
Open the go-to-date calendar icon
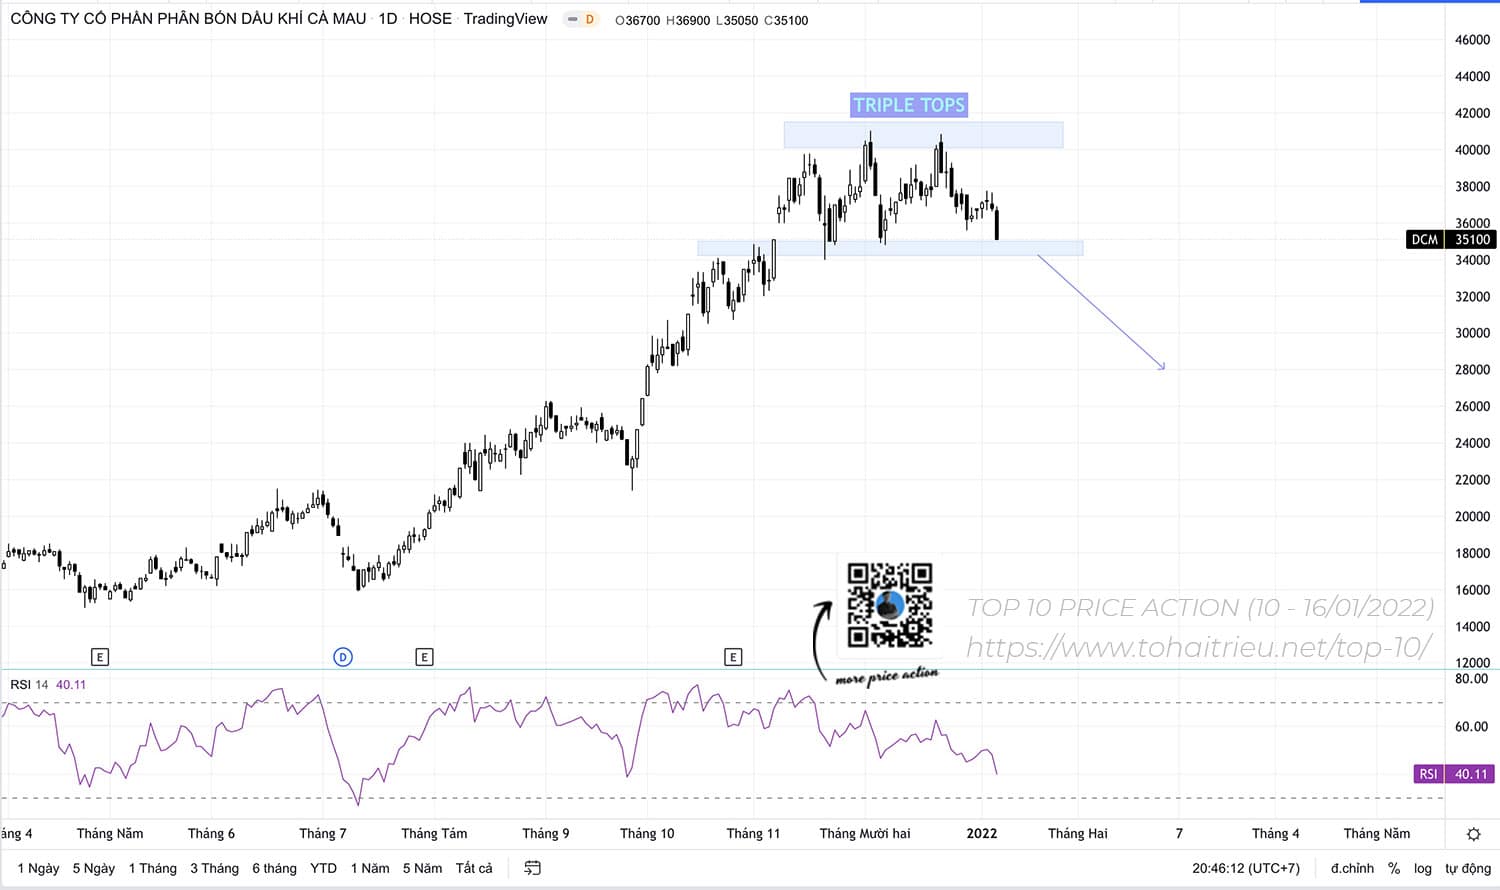point(532,868)
